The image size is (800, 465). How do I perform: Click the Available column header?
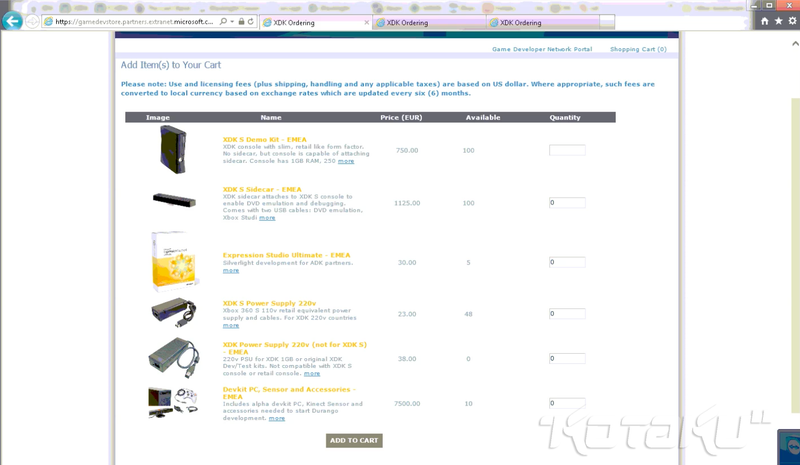coord(483,117)
